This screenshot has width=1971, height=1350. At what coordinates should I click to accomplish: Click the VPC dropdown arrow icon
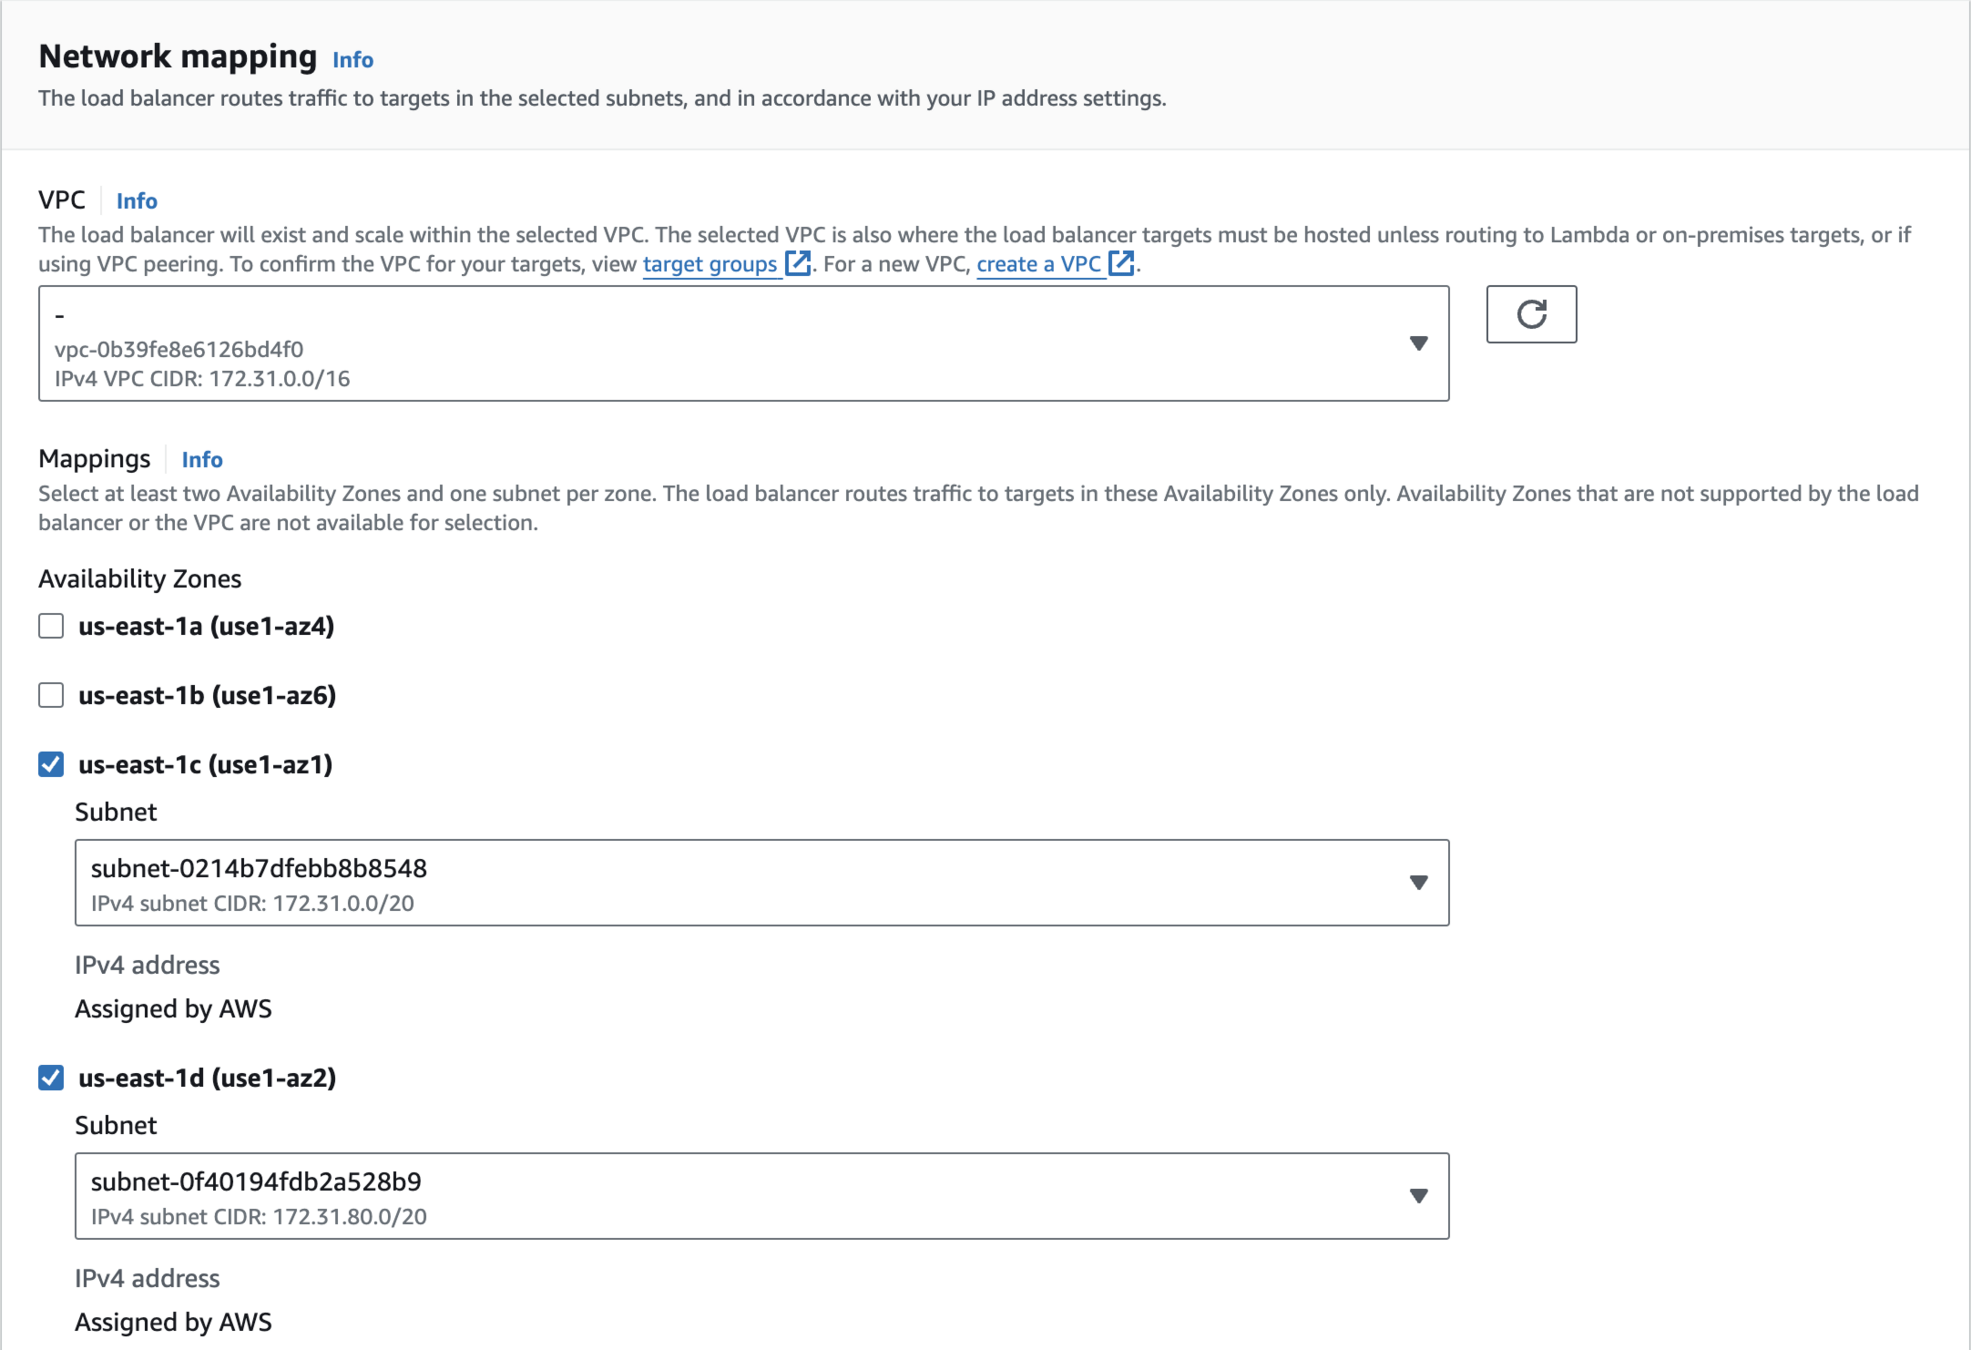pyautogui.click(x=1417, y=343)
